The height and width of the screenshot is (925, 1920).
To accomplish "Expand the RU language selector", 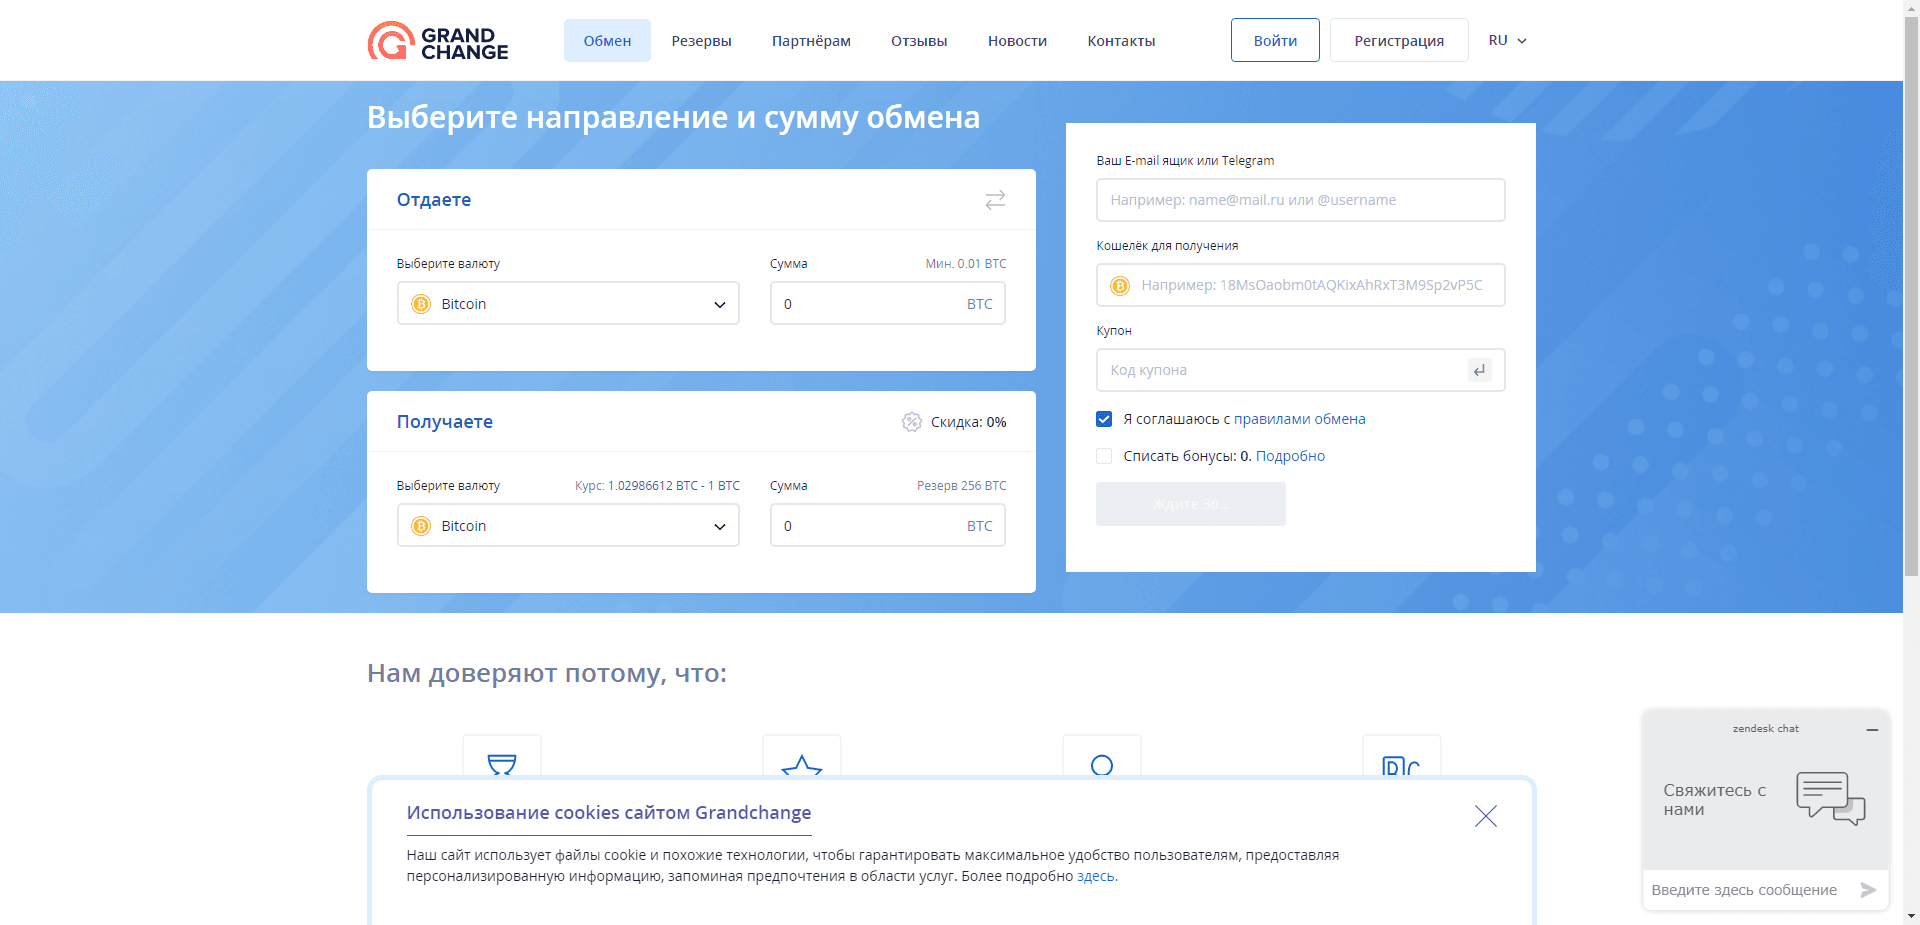I will pos(1507,40).
